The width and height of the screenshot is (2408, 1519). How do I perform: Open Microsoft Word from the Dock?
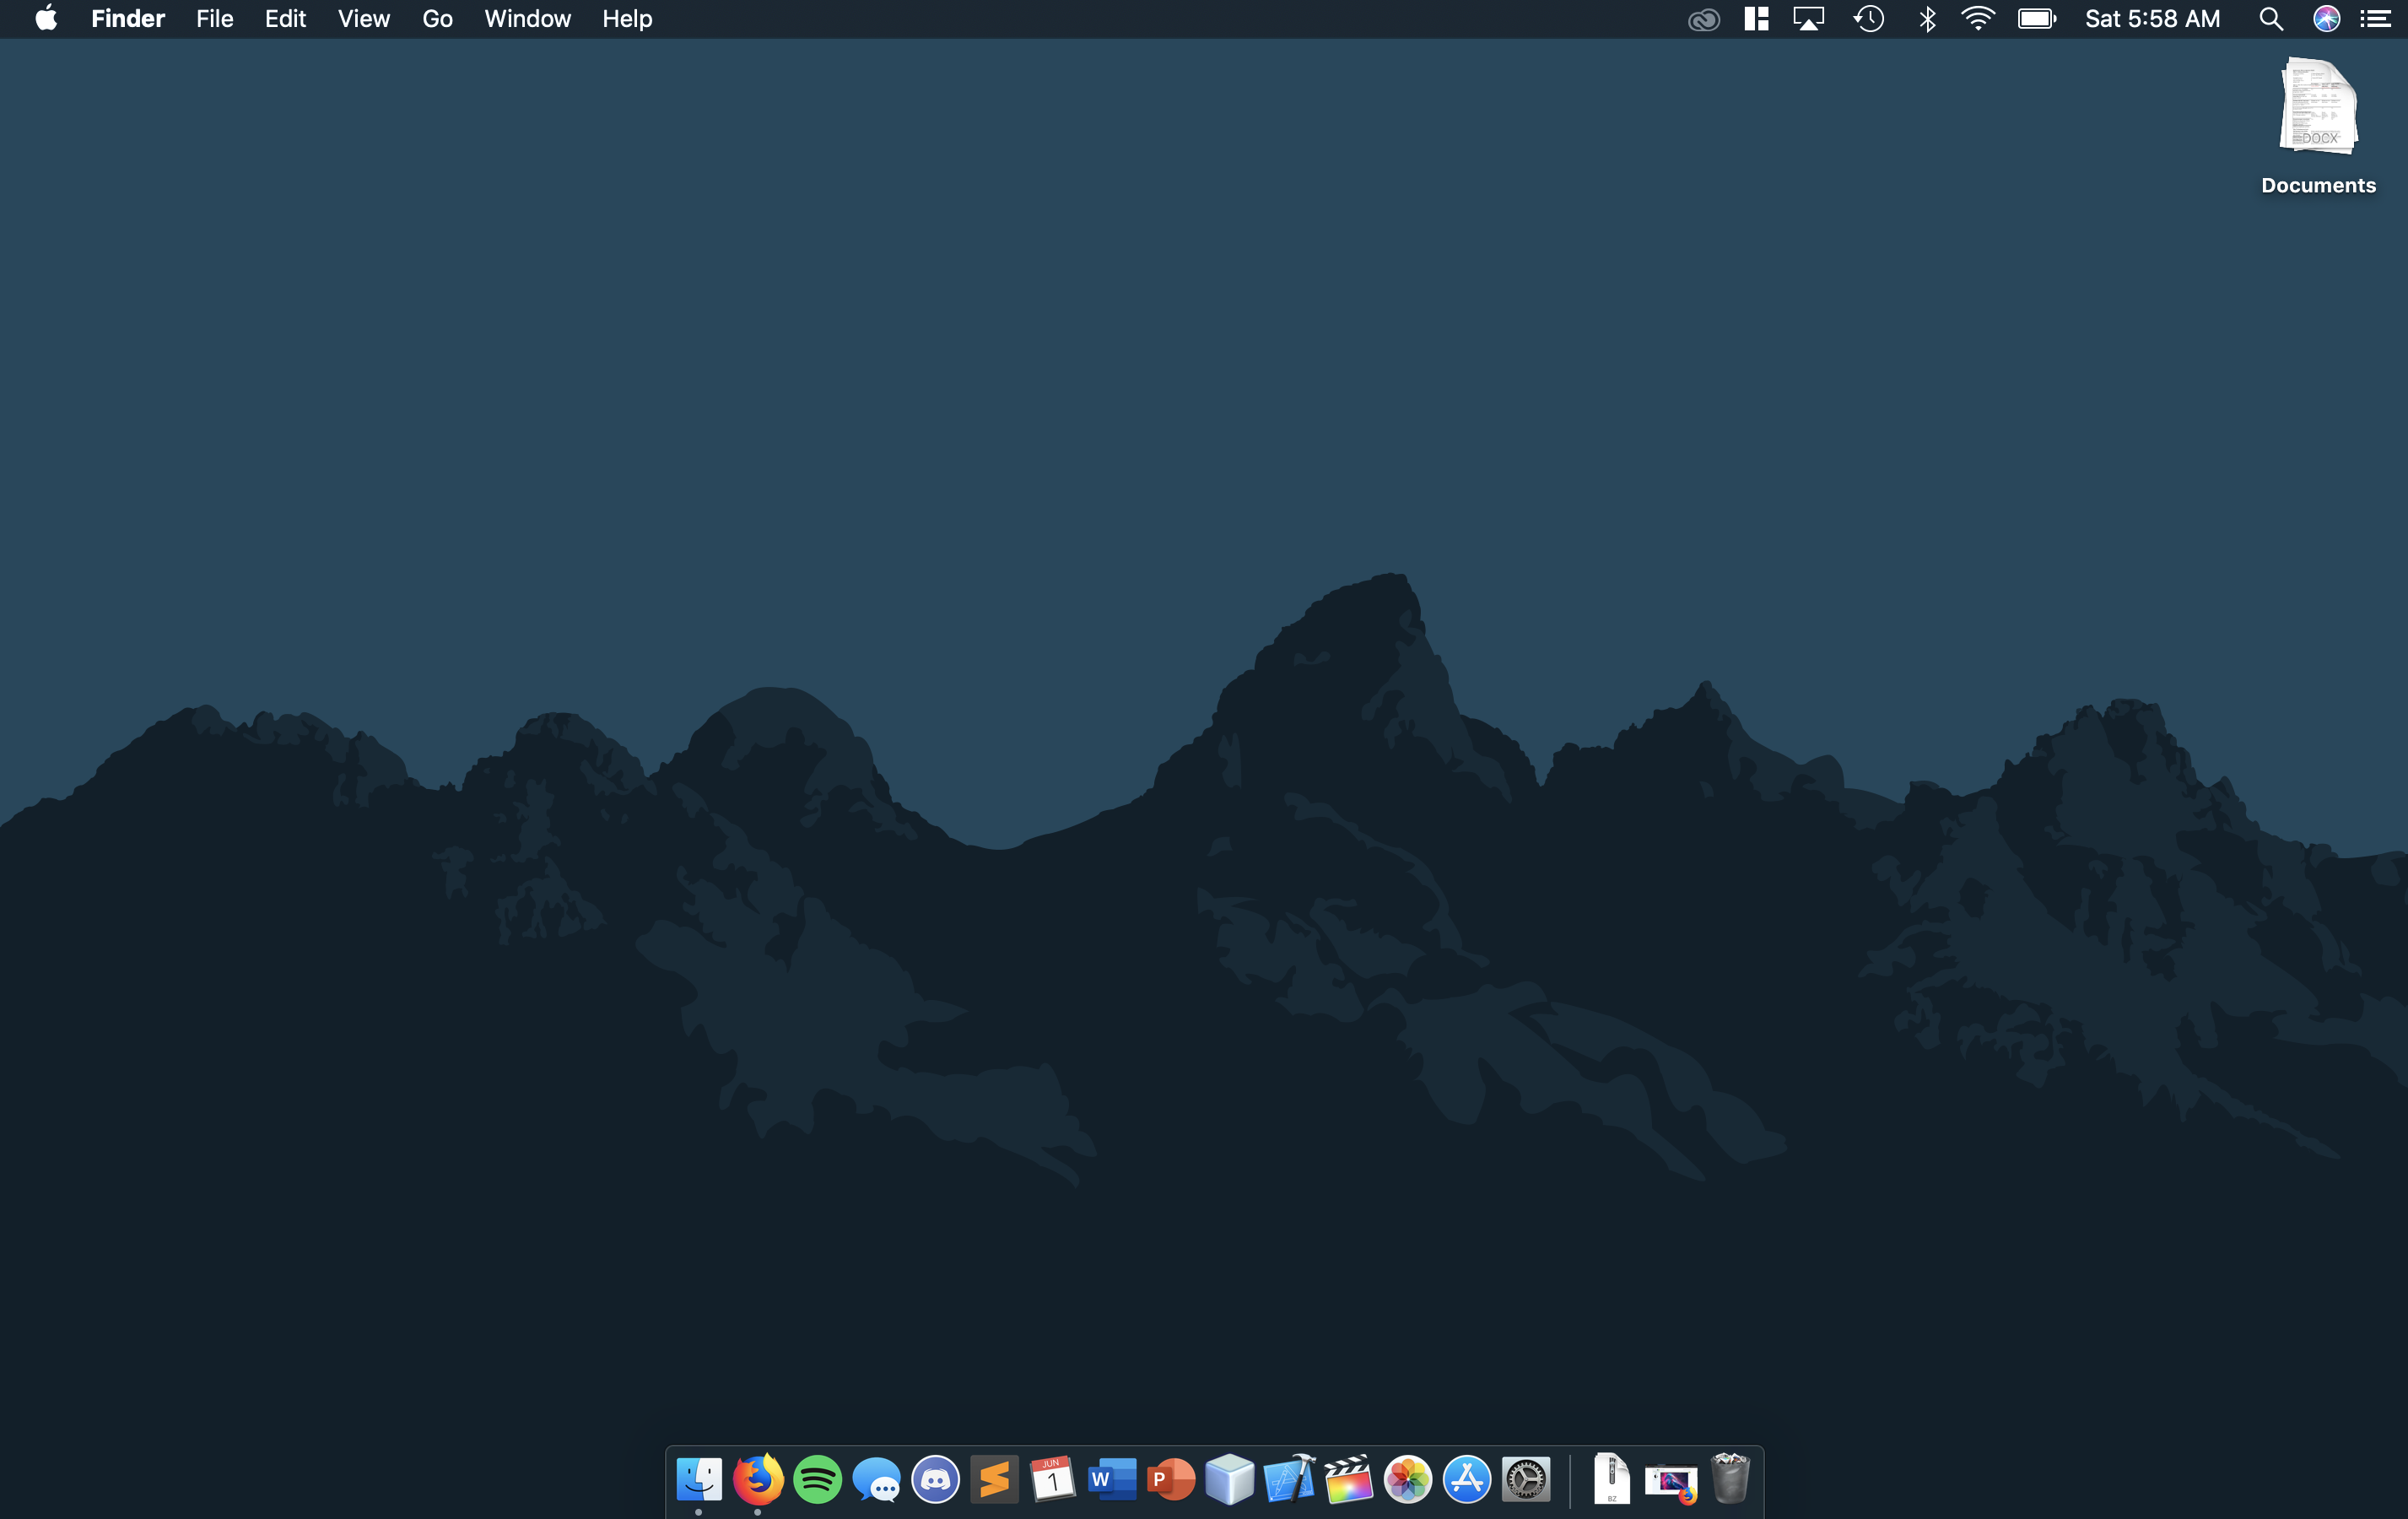tap(1112, 1479)
